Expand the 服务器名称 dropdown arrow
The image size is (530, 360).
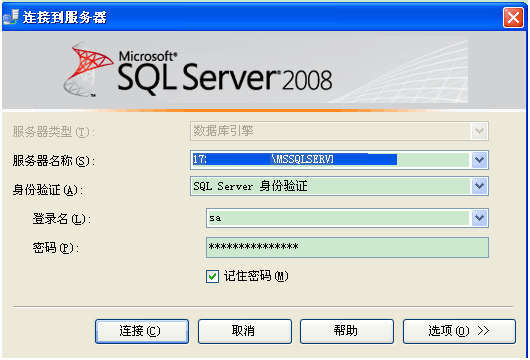click(x=479, y=160)
